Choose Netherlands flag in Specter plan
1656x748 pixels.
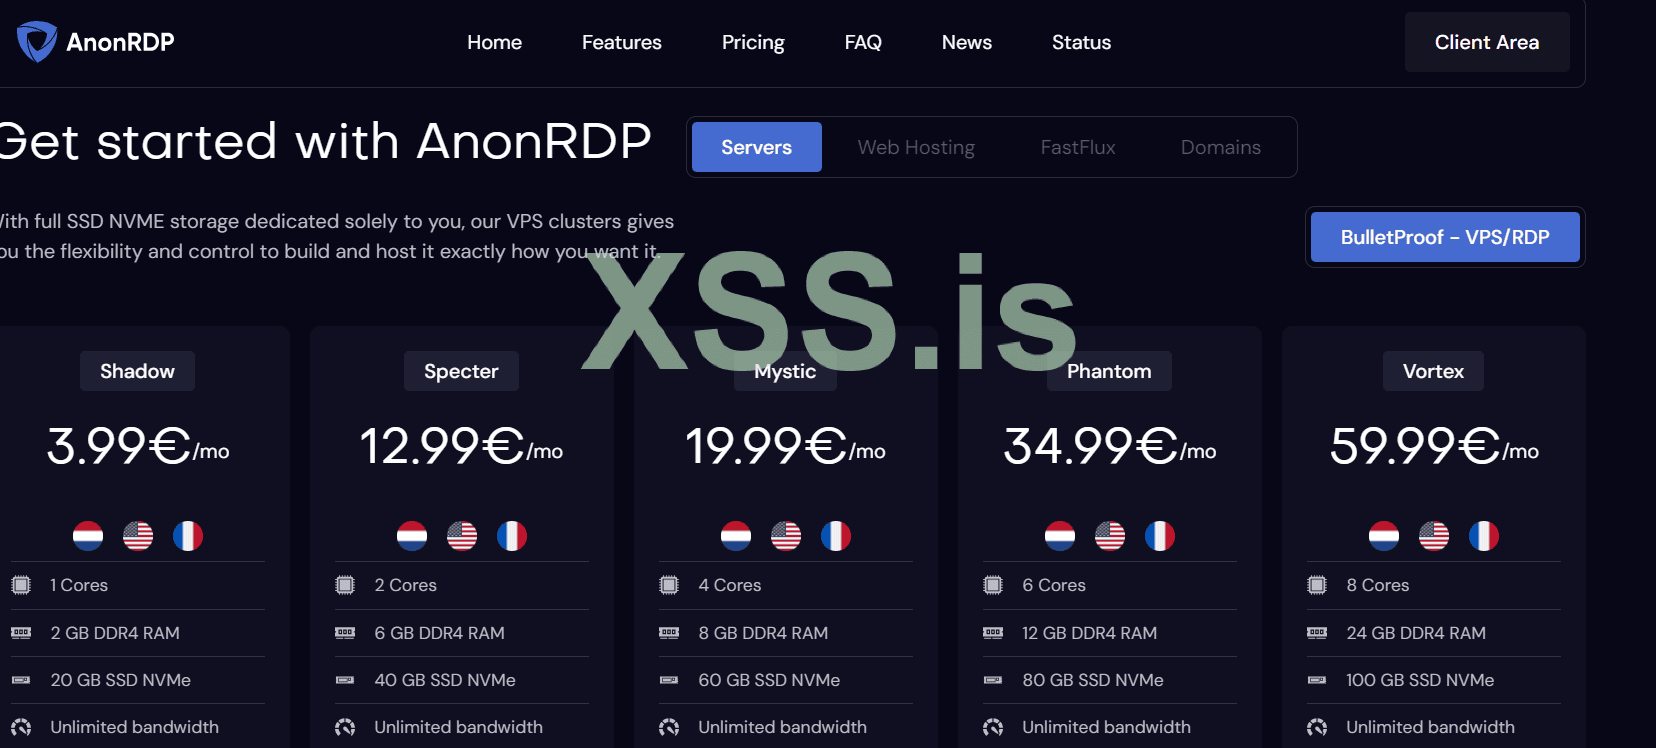point(412,536)
